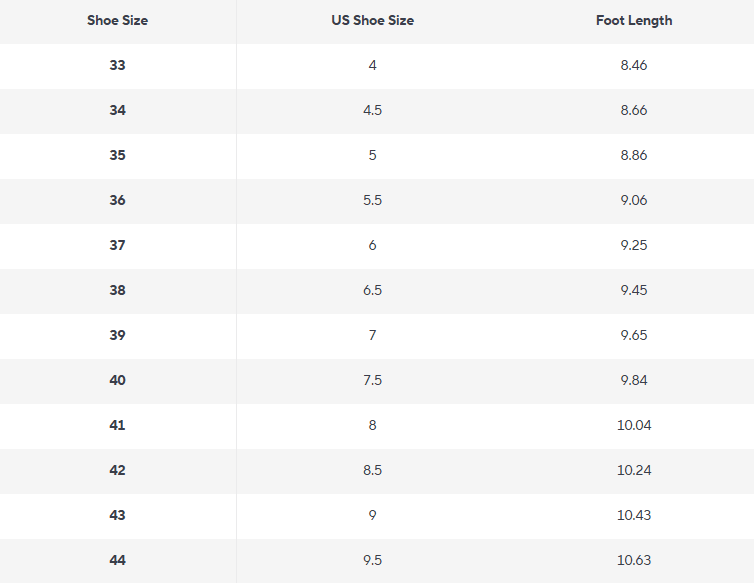The width and height of the screenshot is (754, 583).
Task: Click US shoe size 7.5 value
Action: click(x=373, y=380)
